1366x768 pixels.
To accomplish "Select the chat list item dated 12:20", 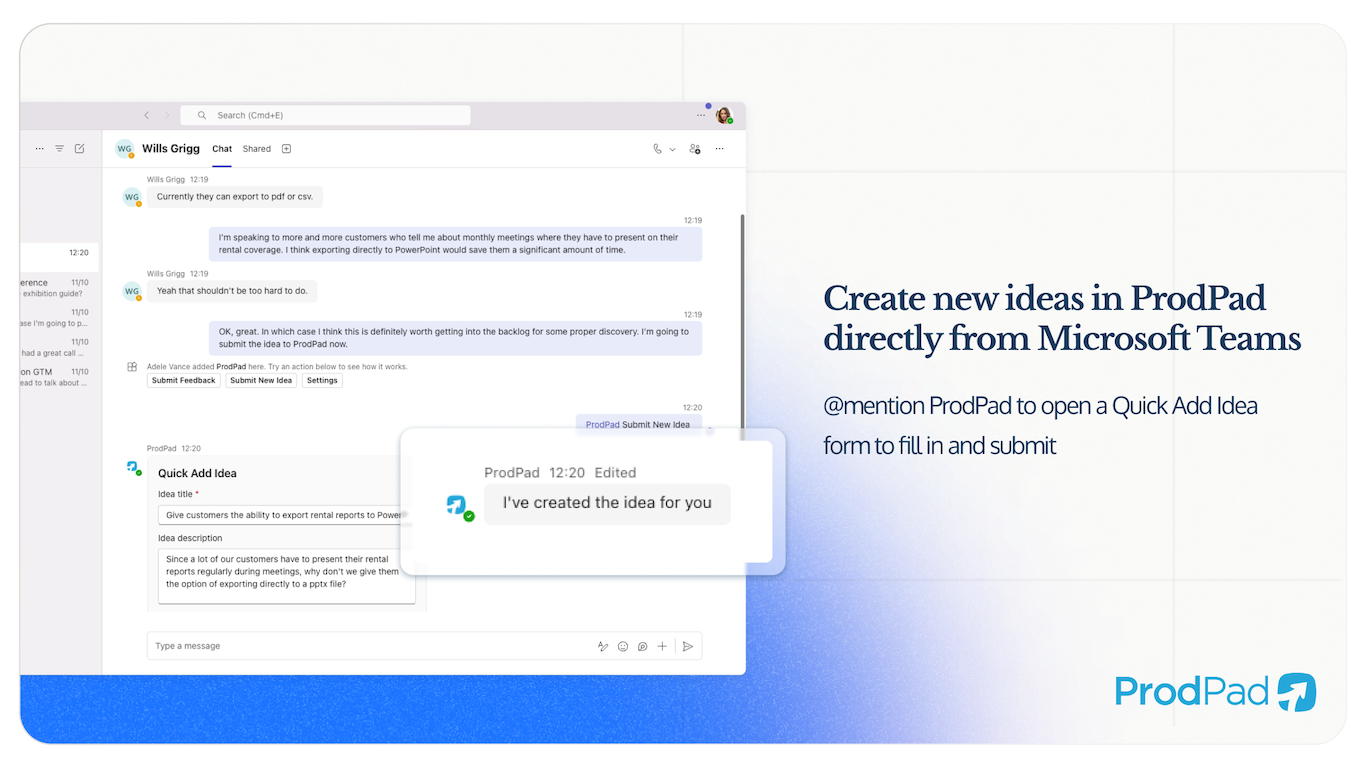I will [x=59, y=257].
